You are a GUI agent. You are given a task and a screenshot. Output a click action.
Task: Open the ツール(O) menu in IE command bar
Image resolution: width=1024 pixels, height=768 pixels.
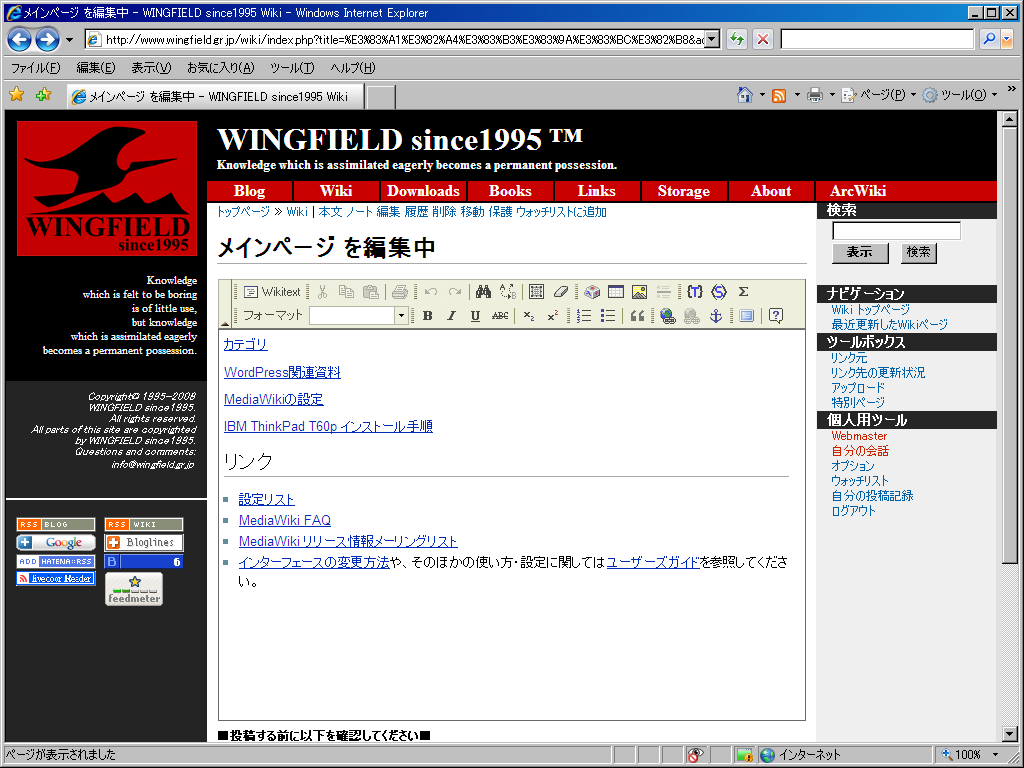point(959,95)
